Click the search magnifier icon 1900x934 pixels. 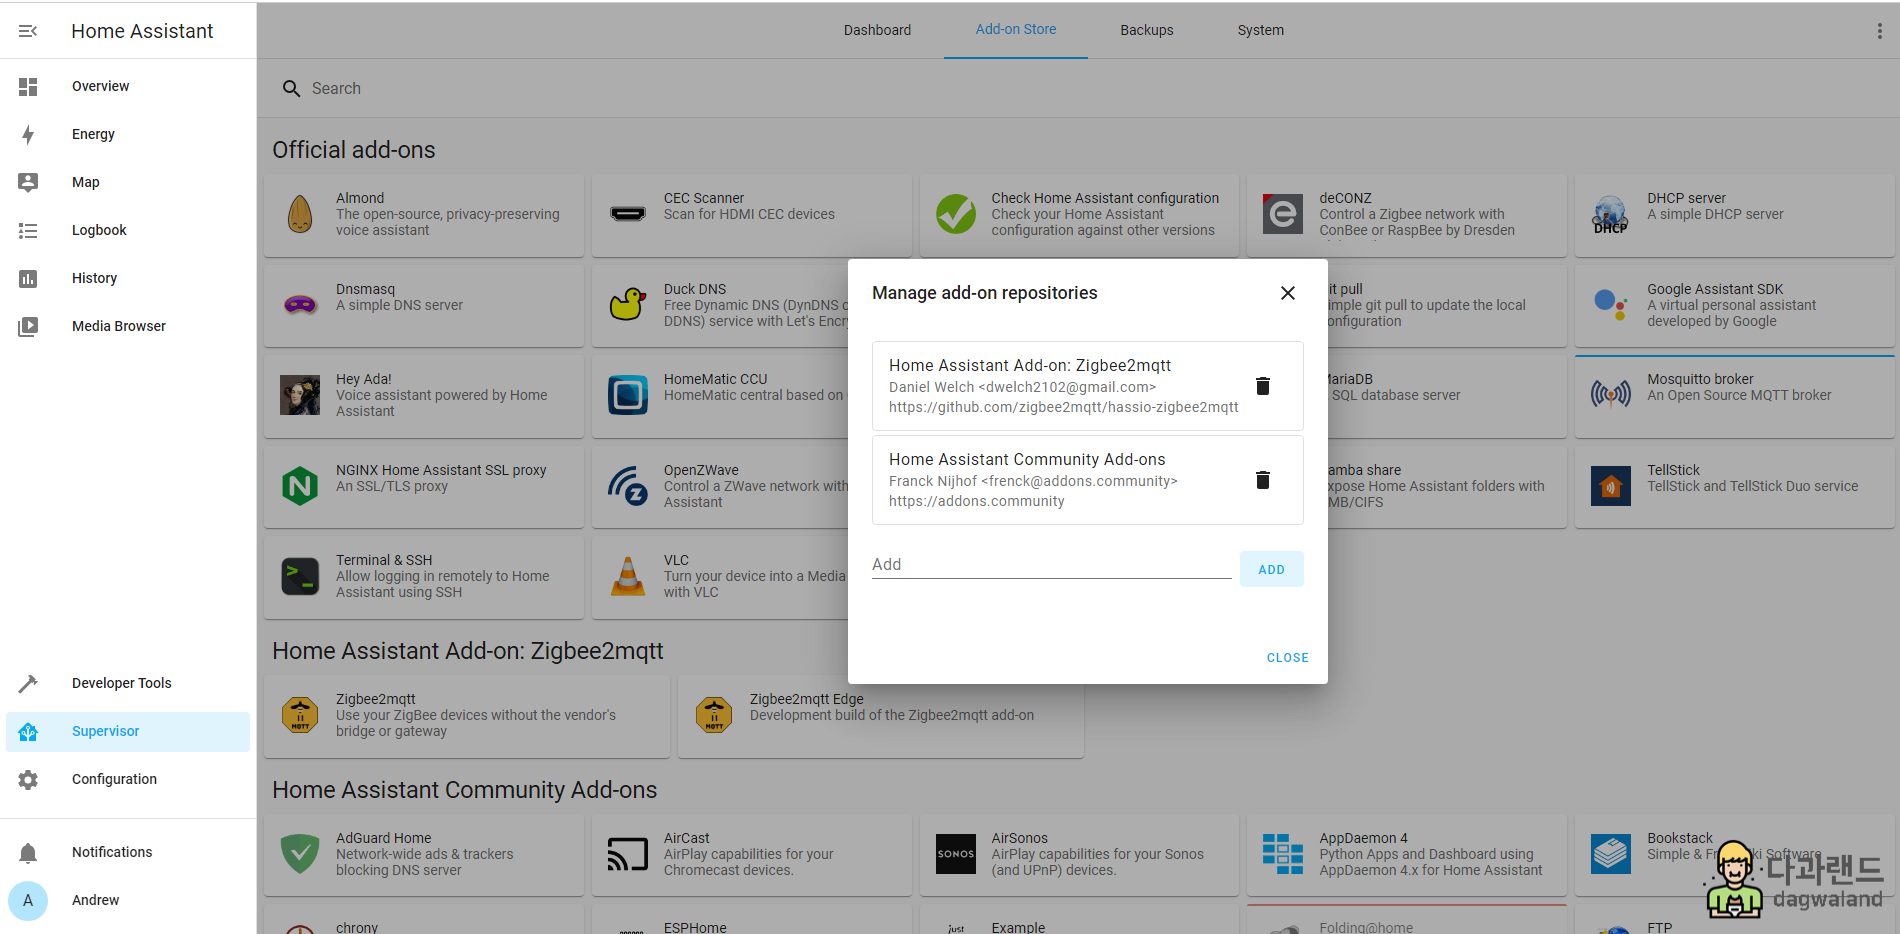click(x=291, y=89)
